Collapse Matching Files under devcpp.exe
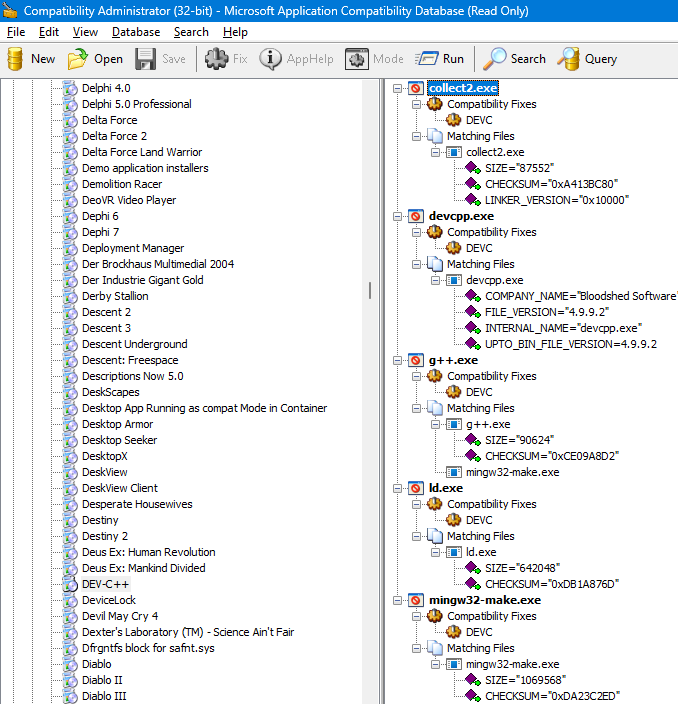Viewport: 678px width, 704px height. [x=418, y=264]
